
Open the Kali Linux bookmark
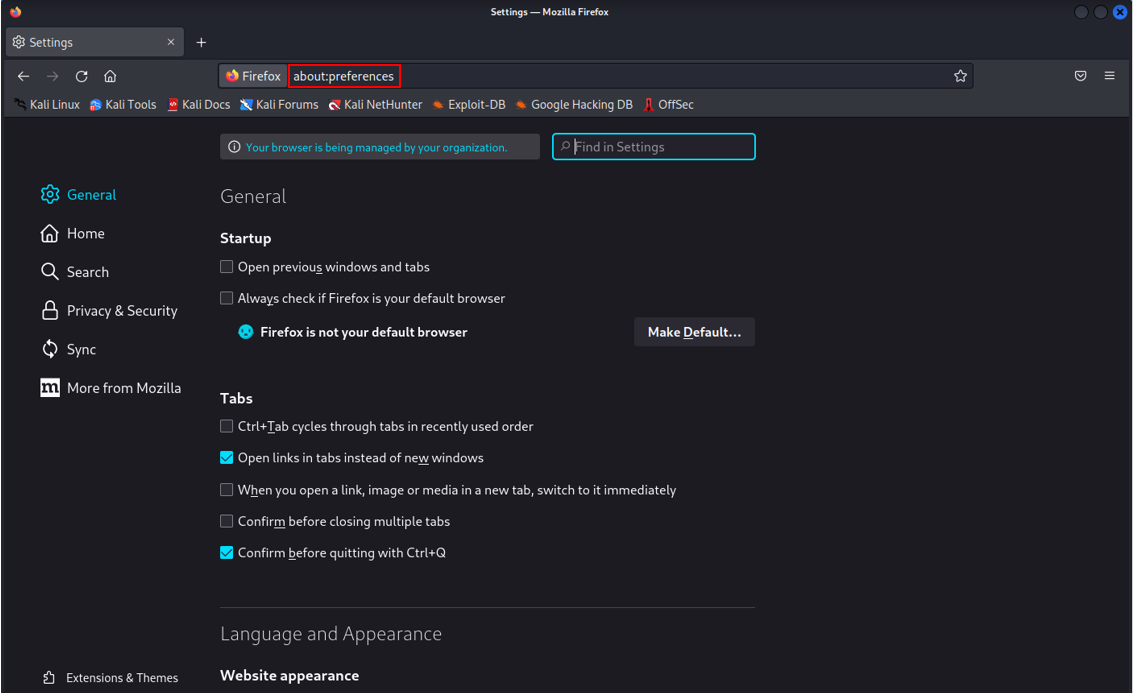[47, 104]
